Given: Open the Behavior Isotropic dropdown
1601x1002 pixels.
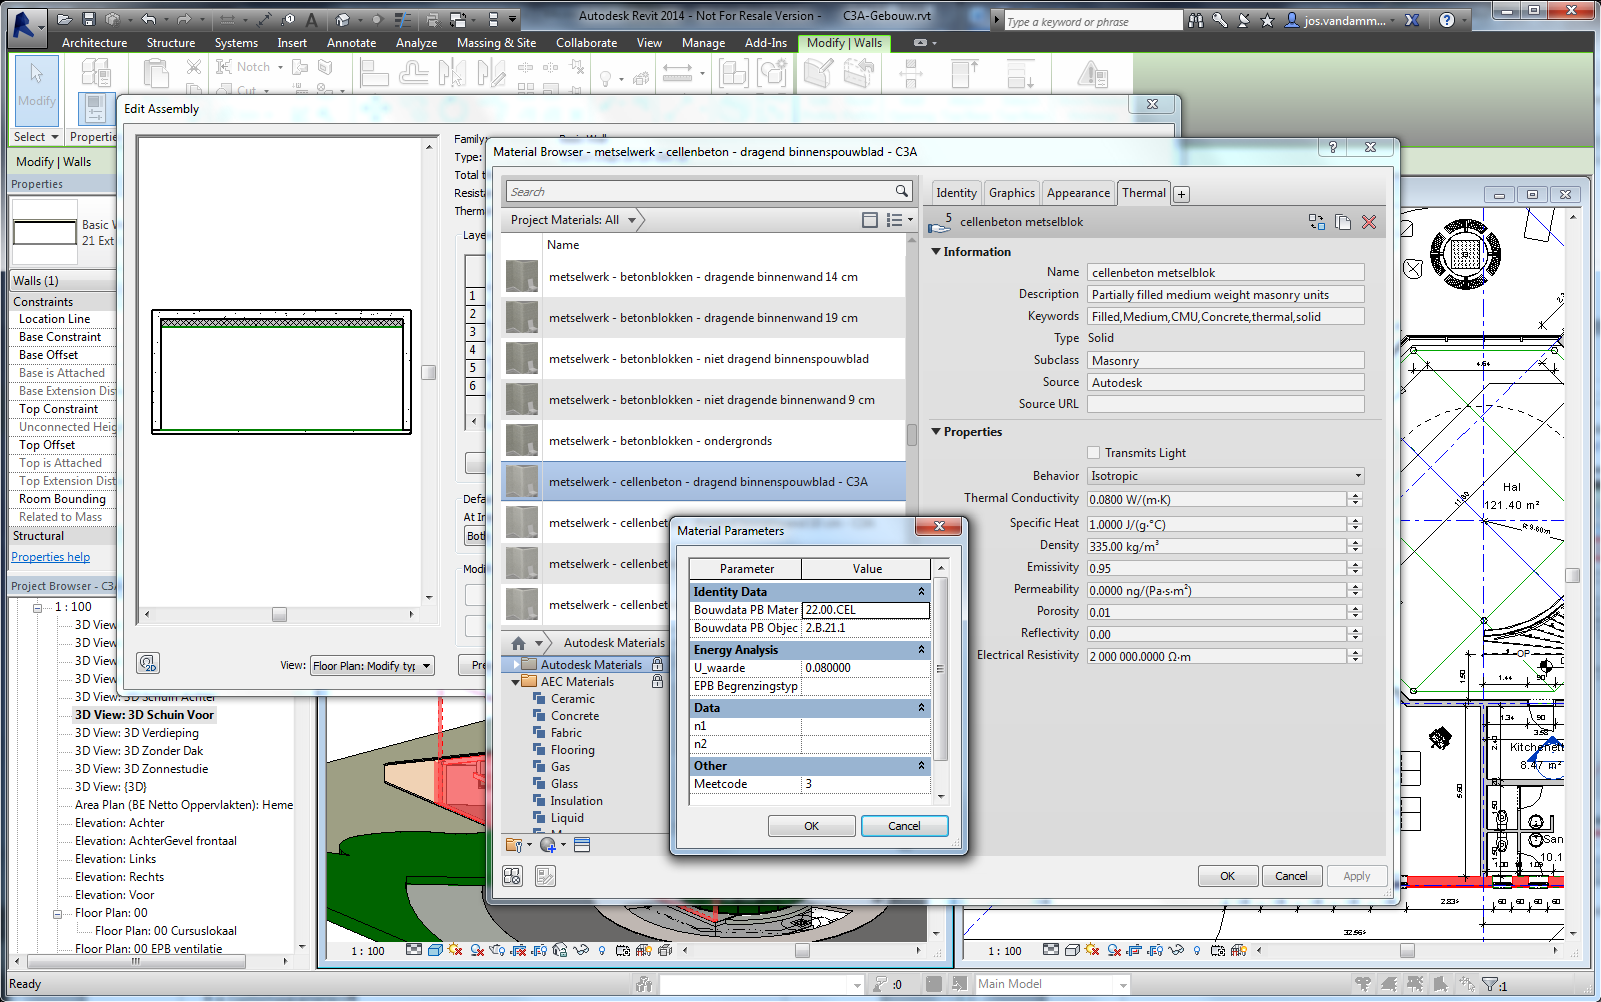Looking at the screenshot, I should pyautogui.click(x=1358, y=476).
